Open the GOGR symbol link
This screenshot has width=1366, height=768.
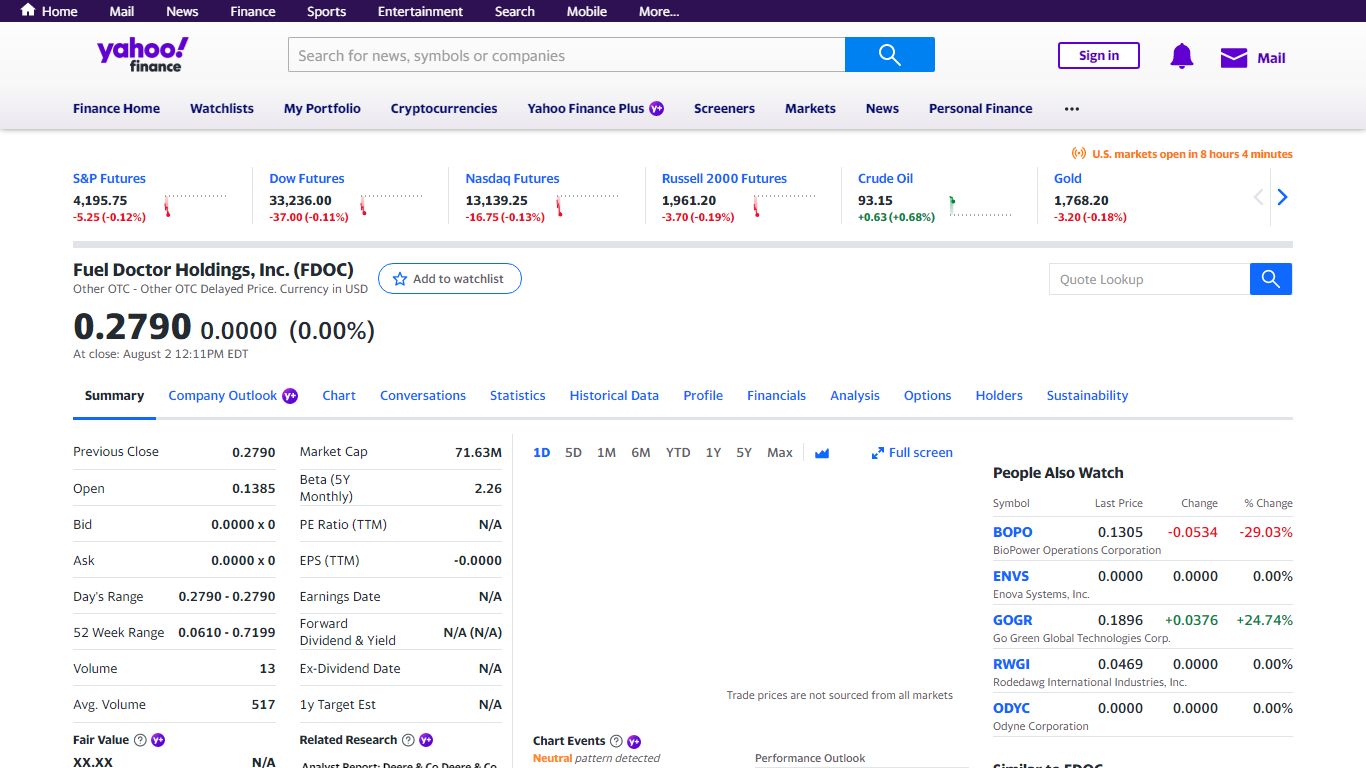(x=1012, y=620)
